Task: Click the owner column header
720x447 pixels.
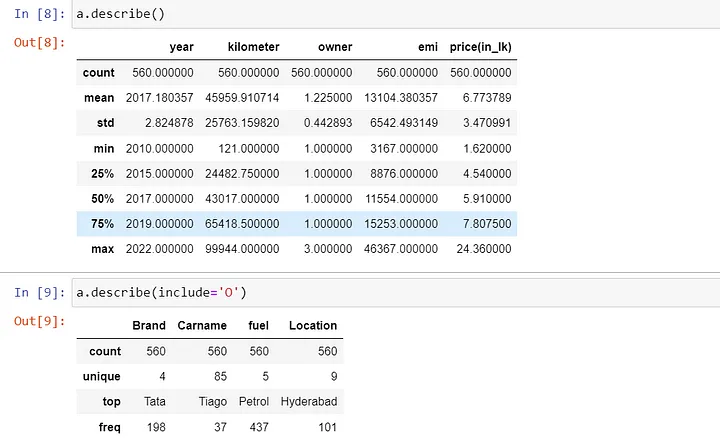Action: 335,47
